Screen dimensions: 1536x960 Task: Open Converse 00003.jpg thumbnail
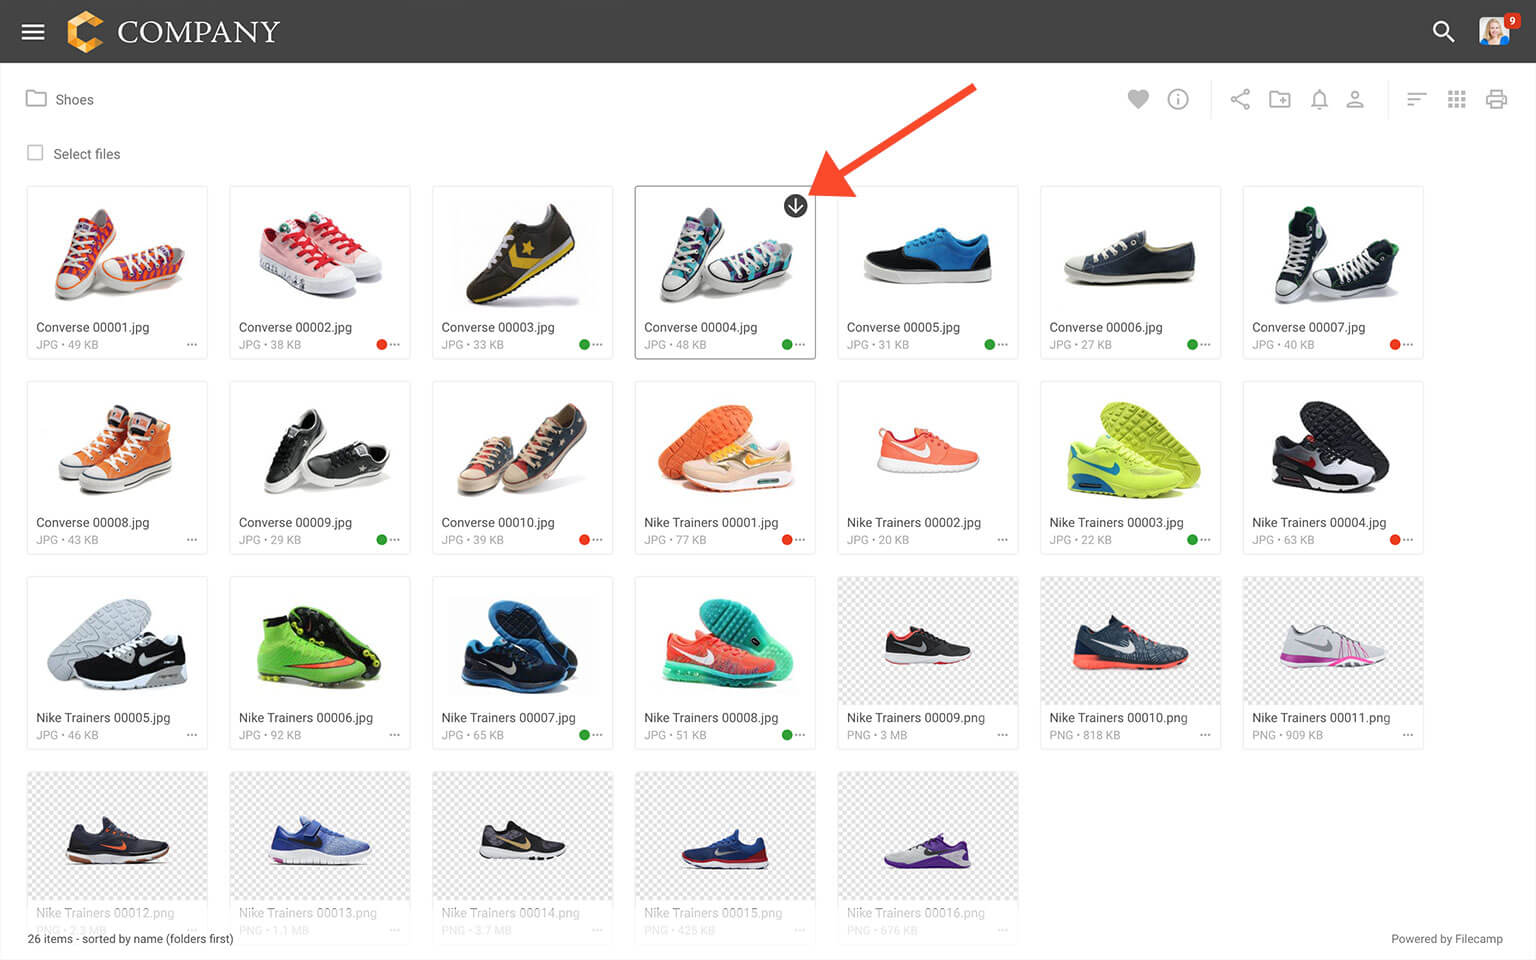point(522,252)
